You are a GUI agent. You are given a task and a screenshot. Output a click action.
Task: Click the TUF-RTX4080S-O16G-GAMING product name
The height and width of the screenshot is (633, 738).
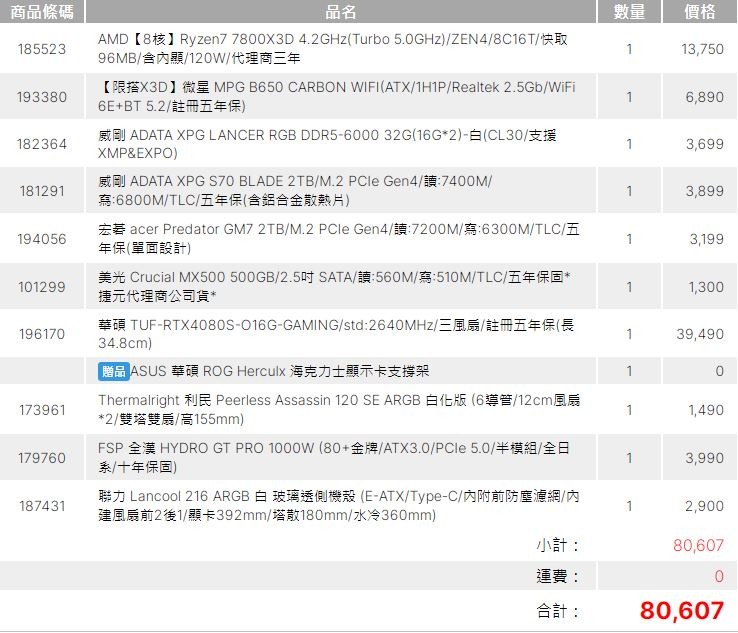(336, 334)
